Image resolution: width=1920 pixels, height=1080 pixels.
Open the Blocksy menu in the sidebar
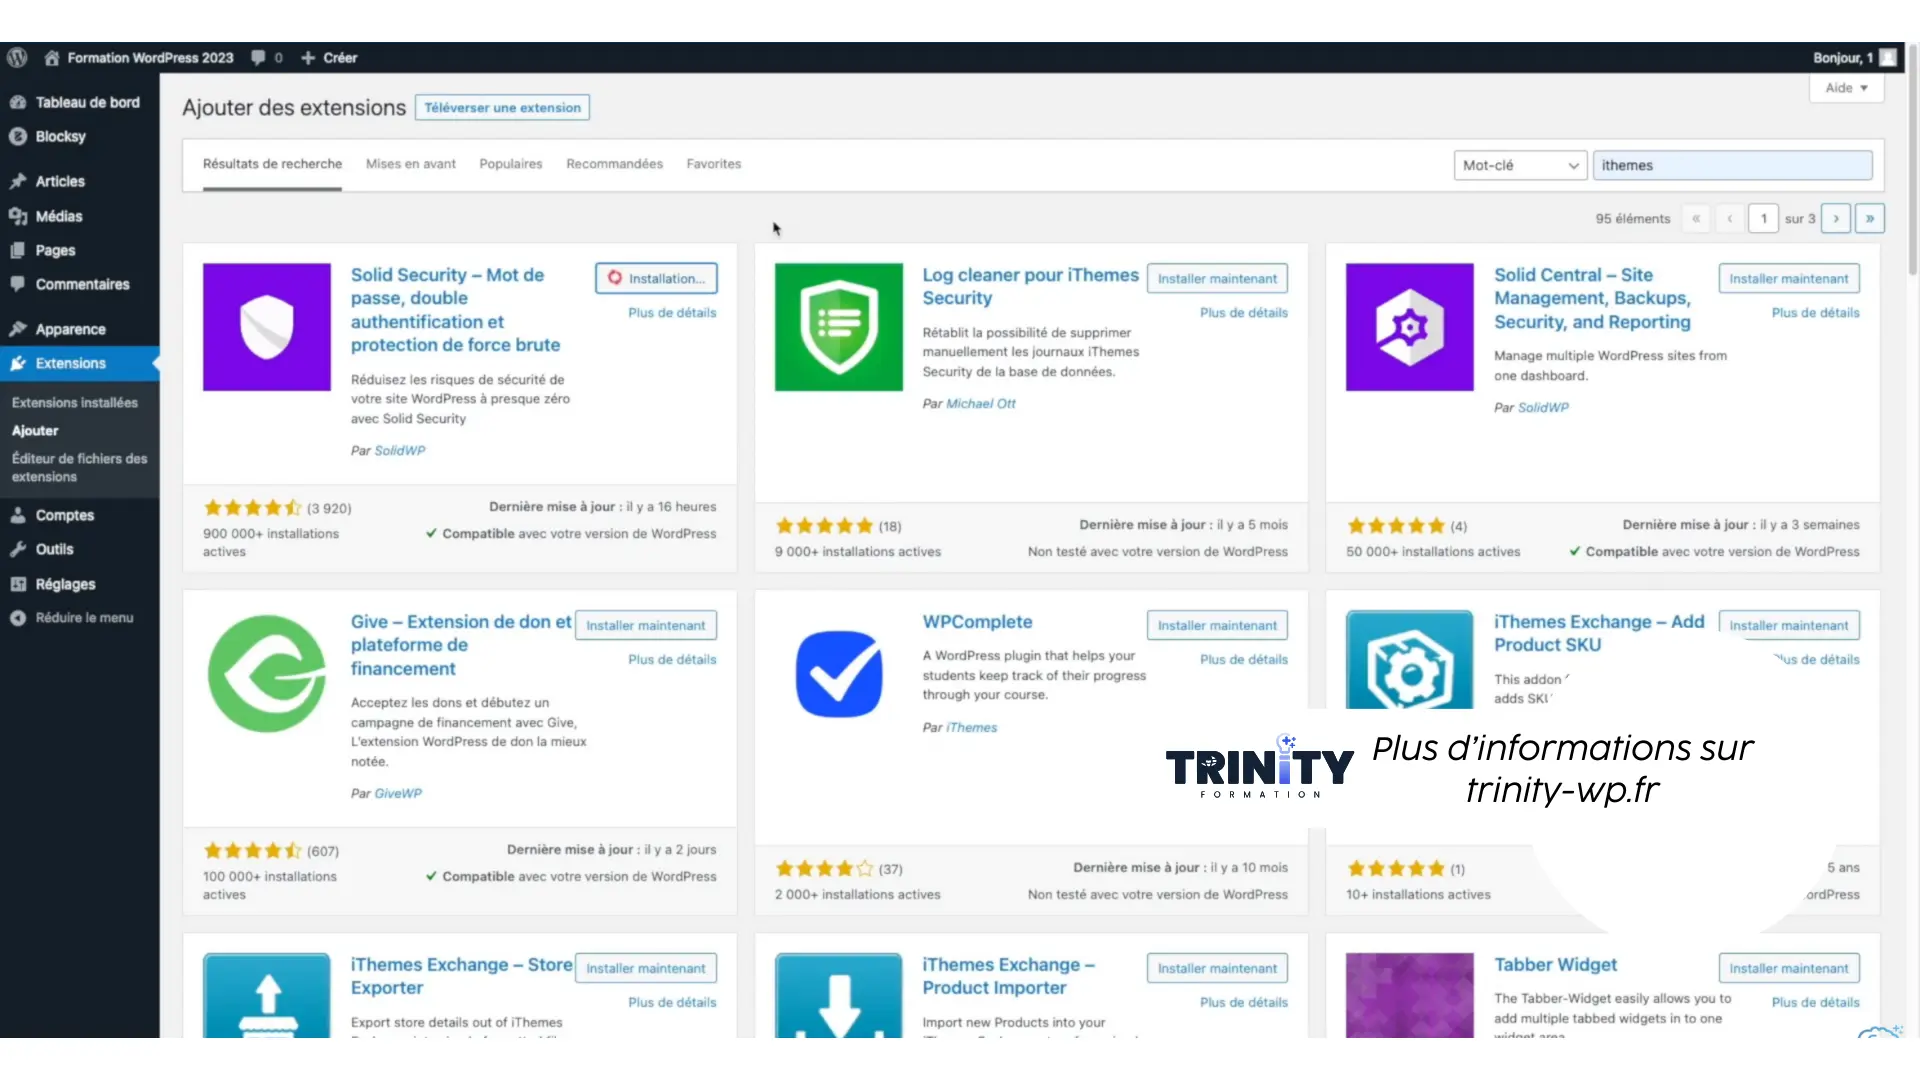click(60, 136)
